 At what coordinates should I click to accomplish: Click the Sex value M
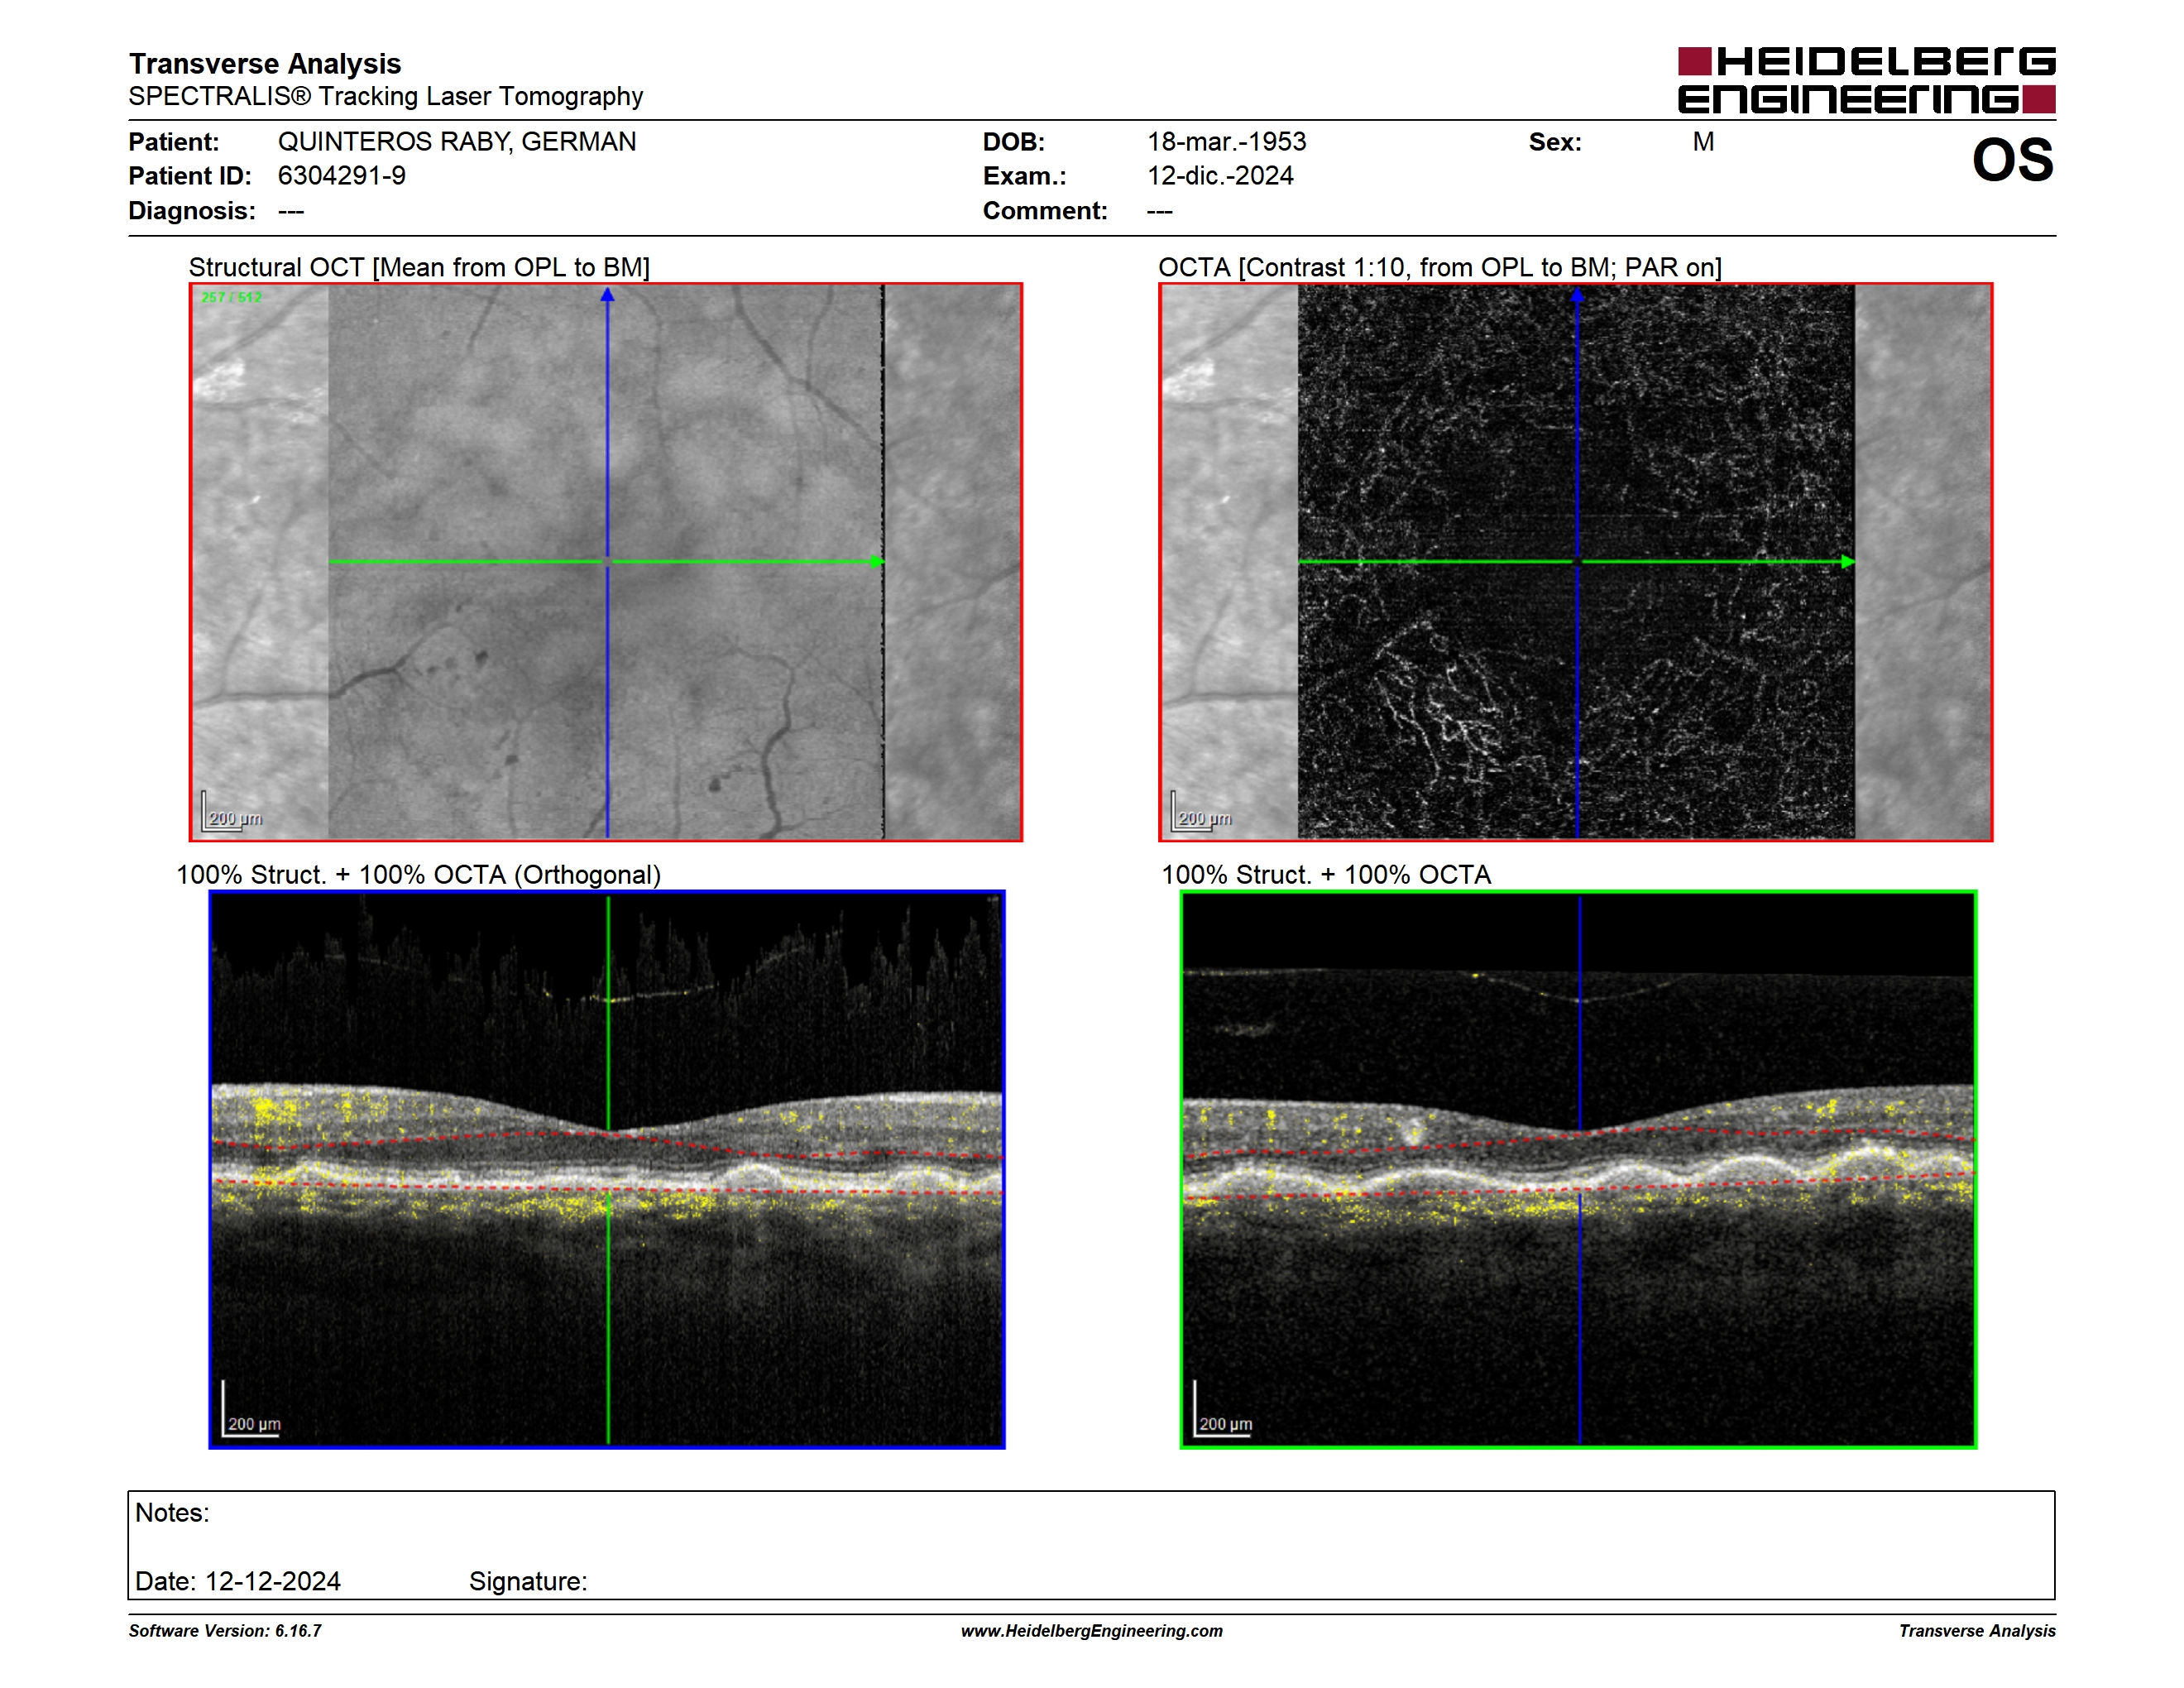1703,142
